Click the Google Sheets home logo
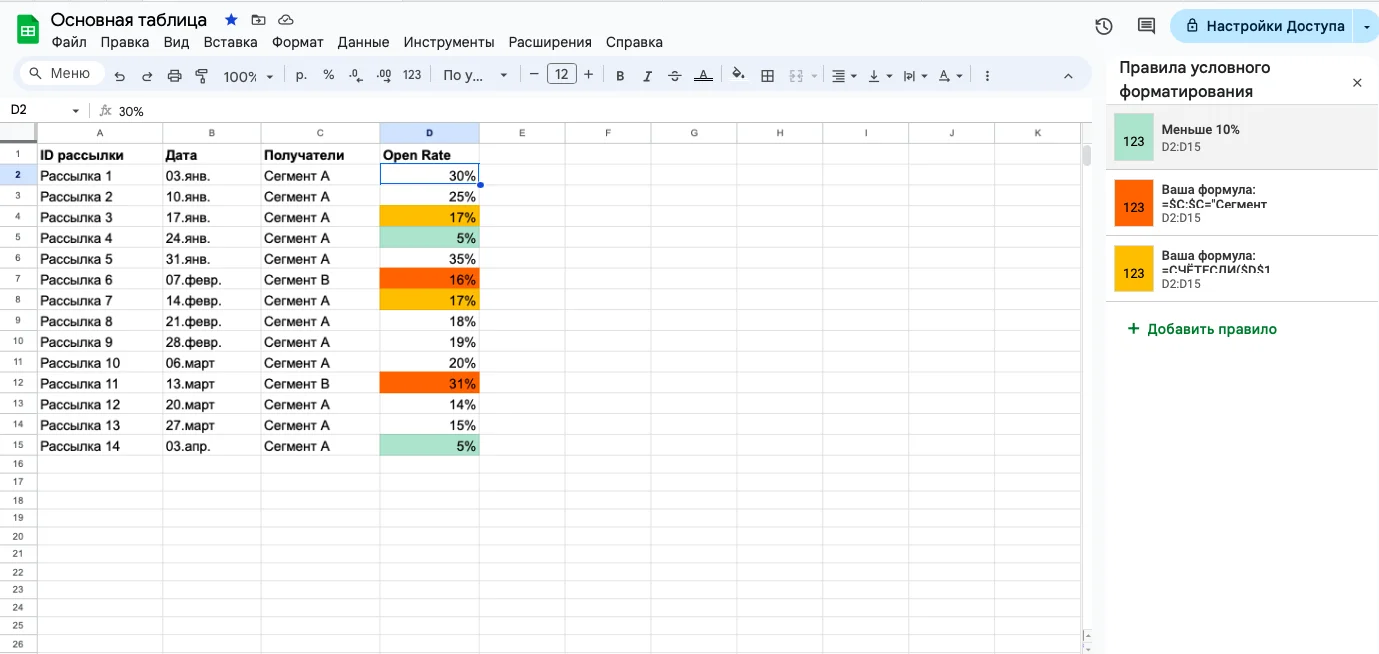 [28, 30]
